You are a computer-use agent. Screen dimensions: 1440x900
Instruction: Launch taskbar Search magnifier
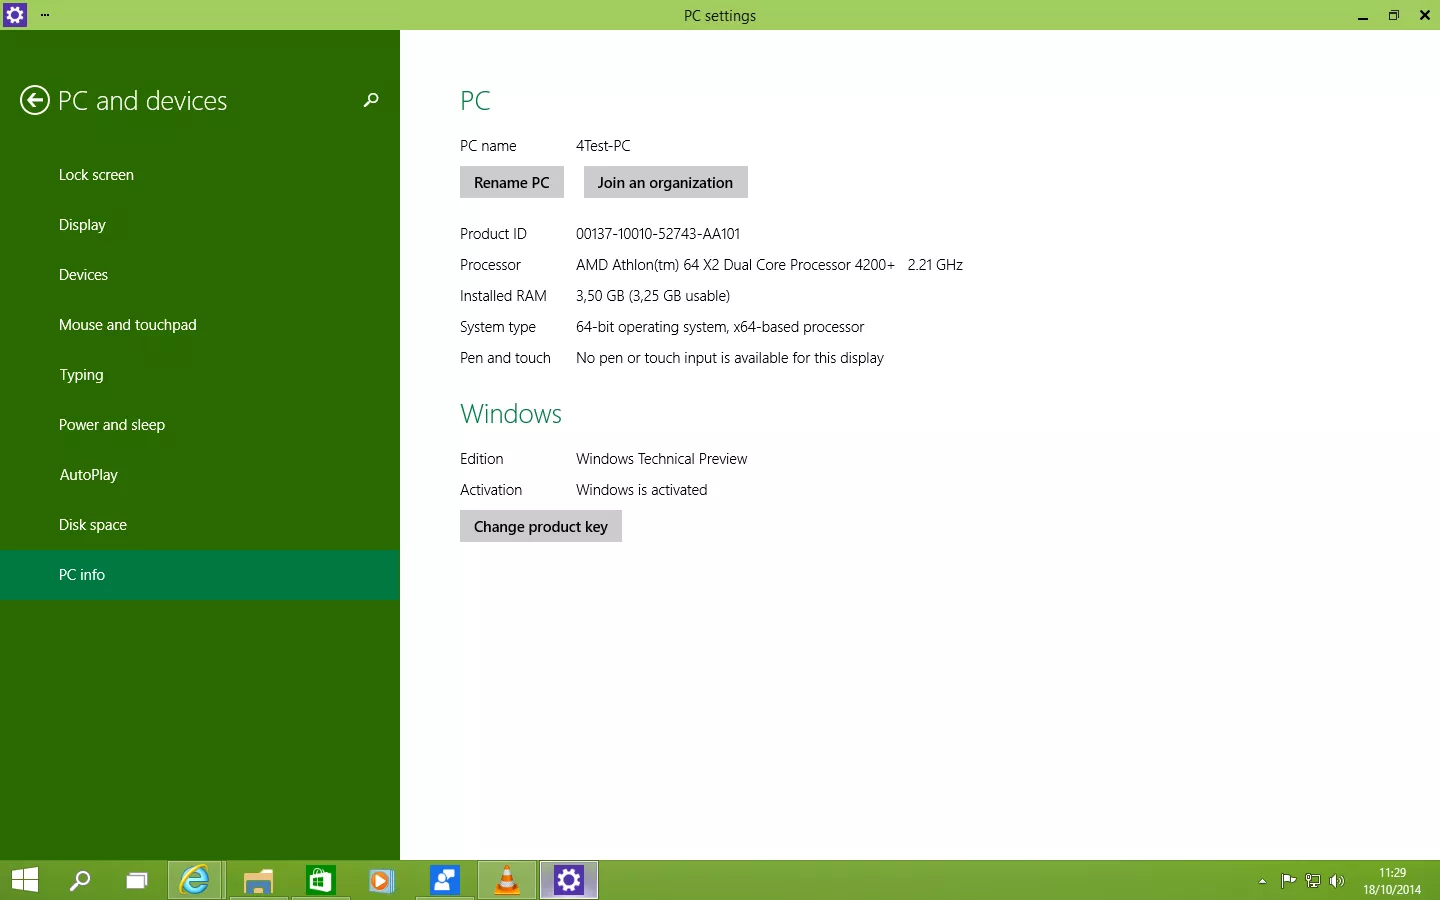pos(80,880)
